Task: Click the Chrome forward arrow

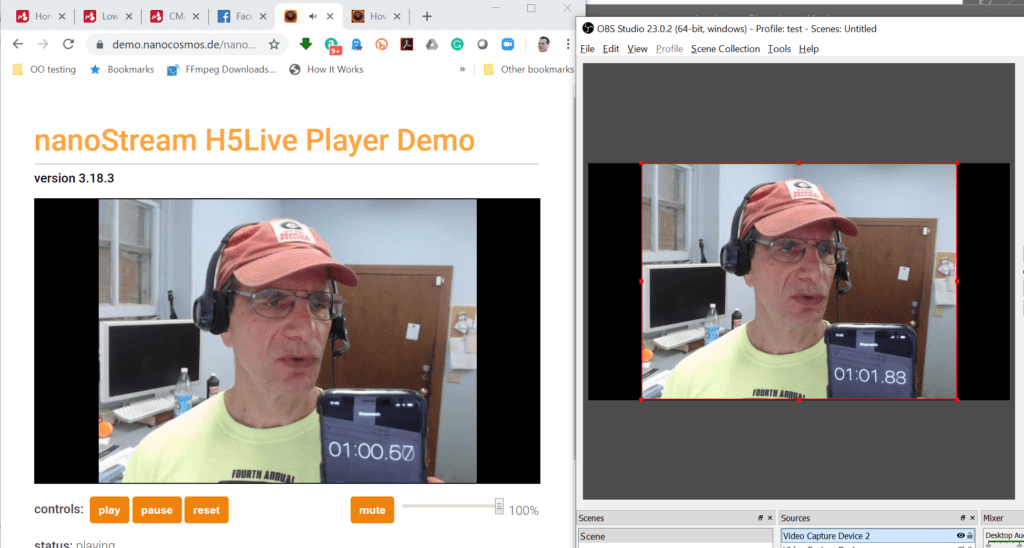Action: click(43, 44)
